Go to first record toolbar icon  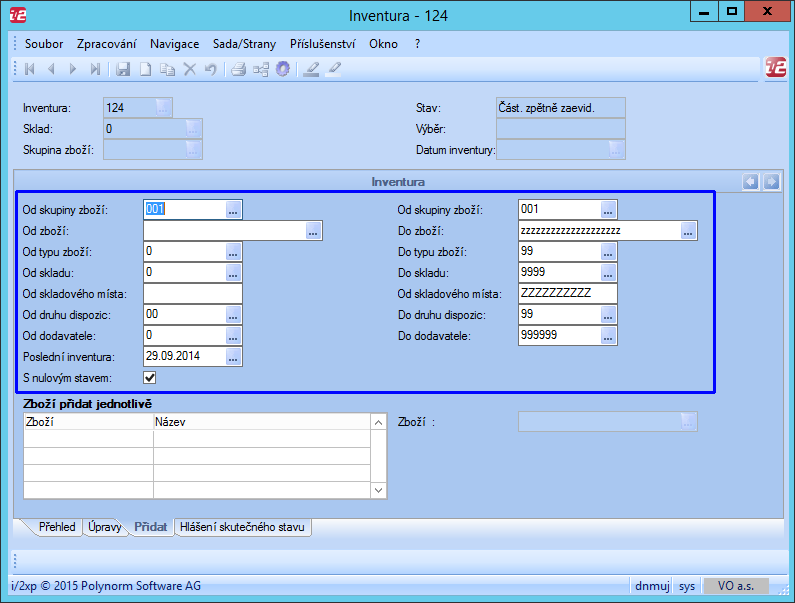[x=29, y=69]
